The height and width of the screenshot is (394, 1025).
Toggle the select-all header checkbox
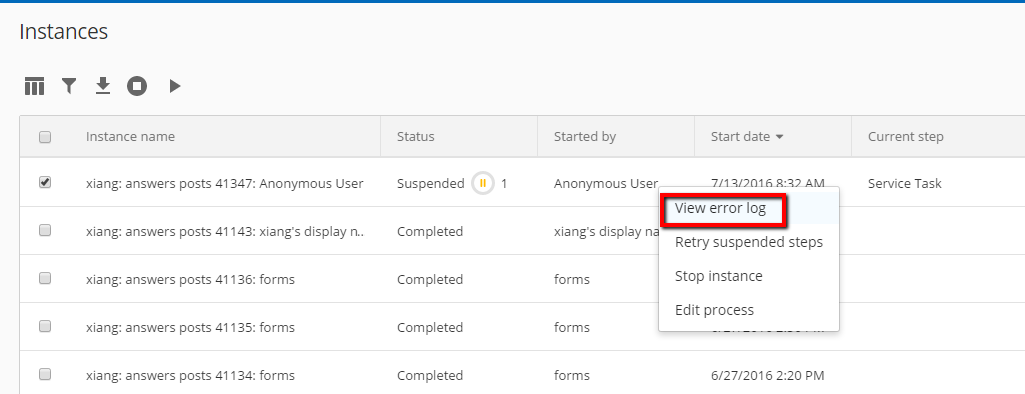click(45, 137)
